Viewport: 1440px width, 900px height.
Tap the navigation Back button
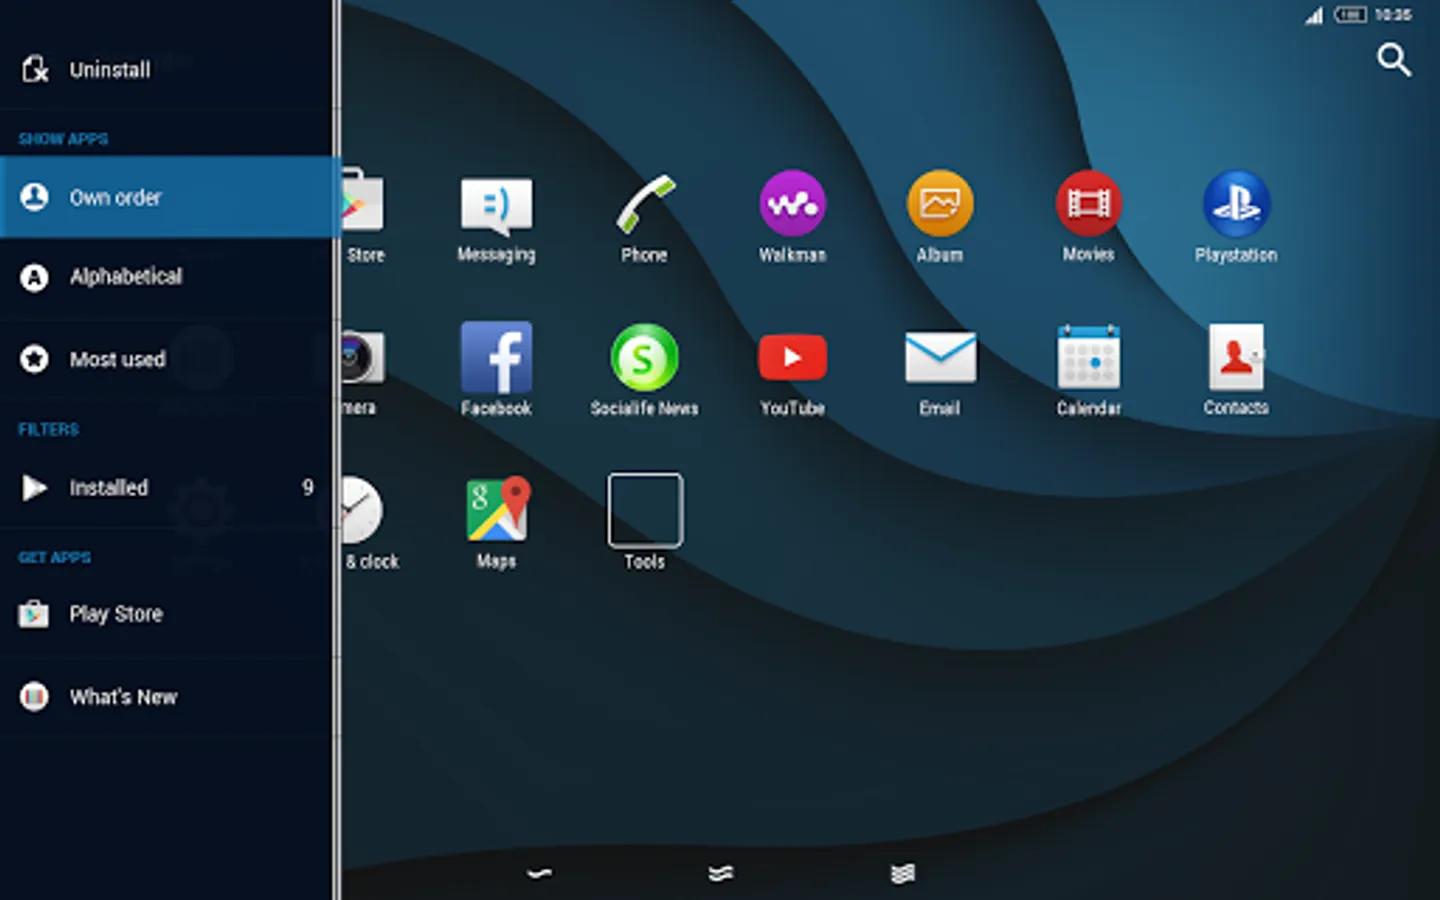[x=539, y=873]
